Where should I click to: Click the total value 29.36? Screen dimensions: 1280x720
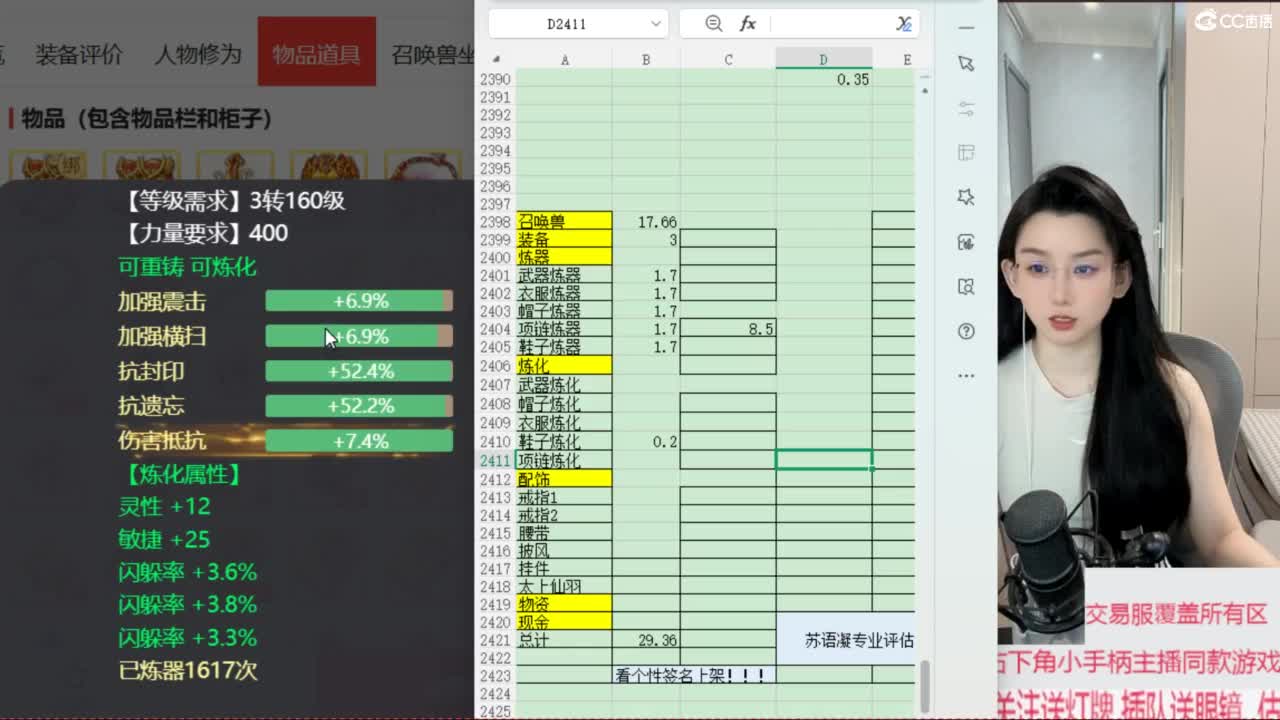(x=646, y=640)
